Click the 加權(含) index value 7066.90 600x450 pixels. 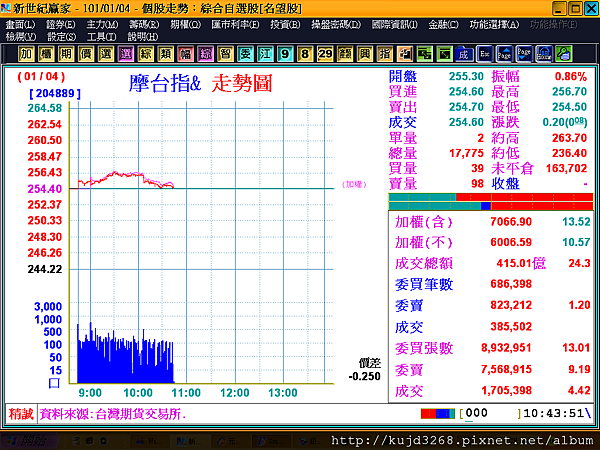[x=511, y=222]
